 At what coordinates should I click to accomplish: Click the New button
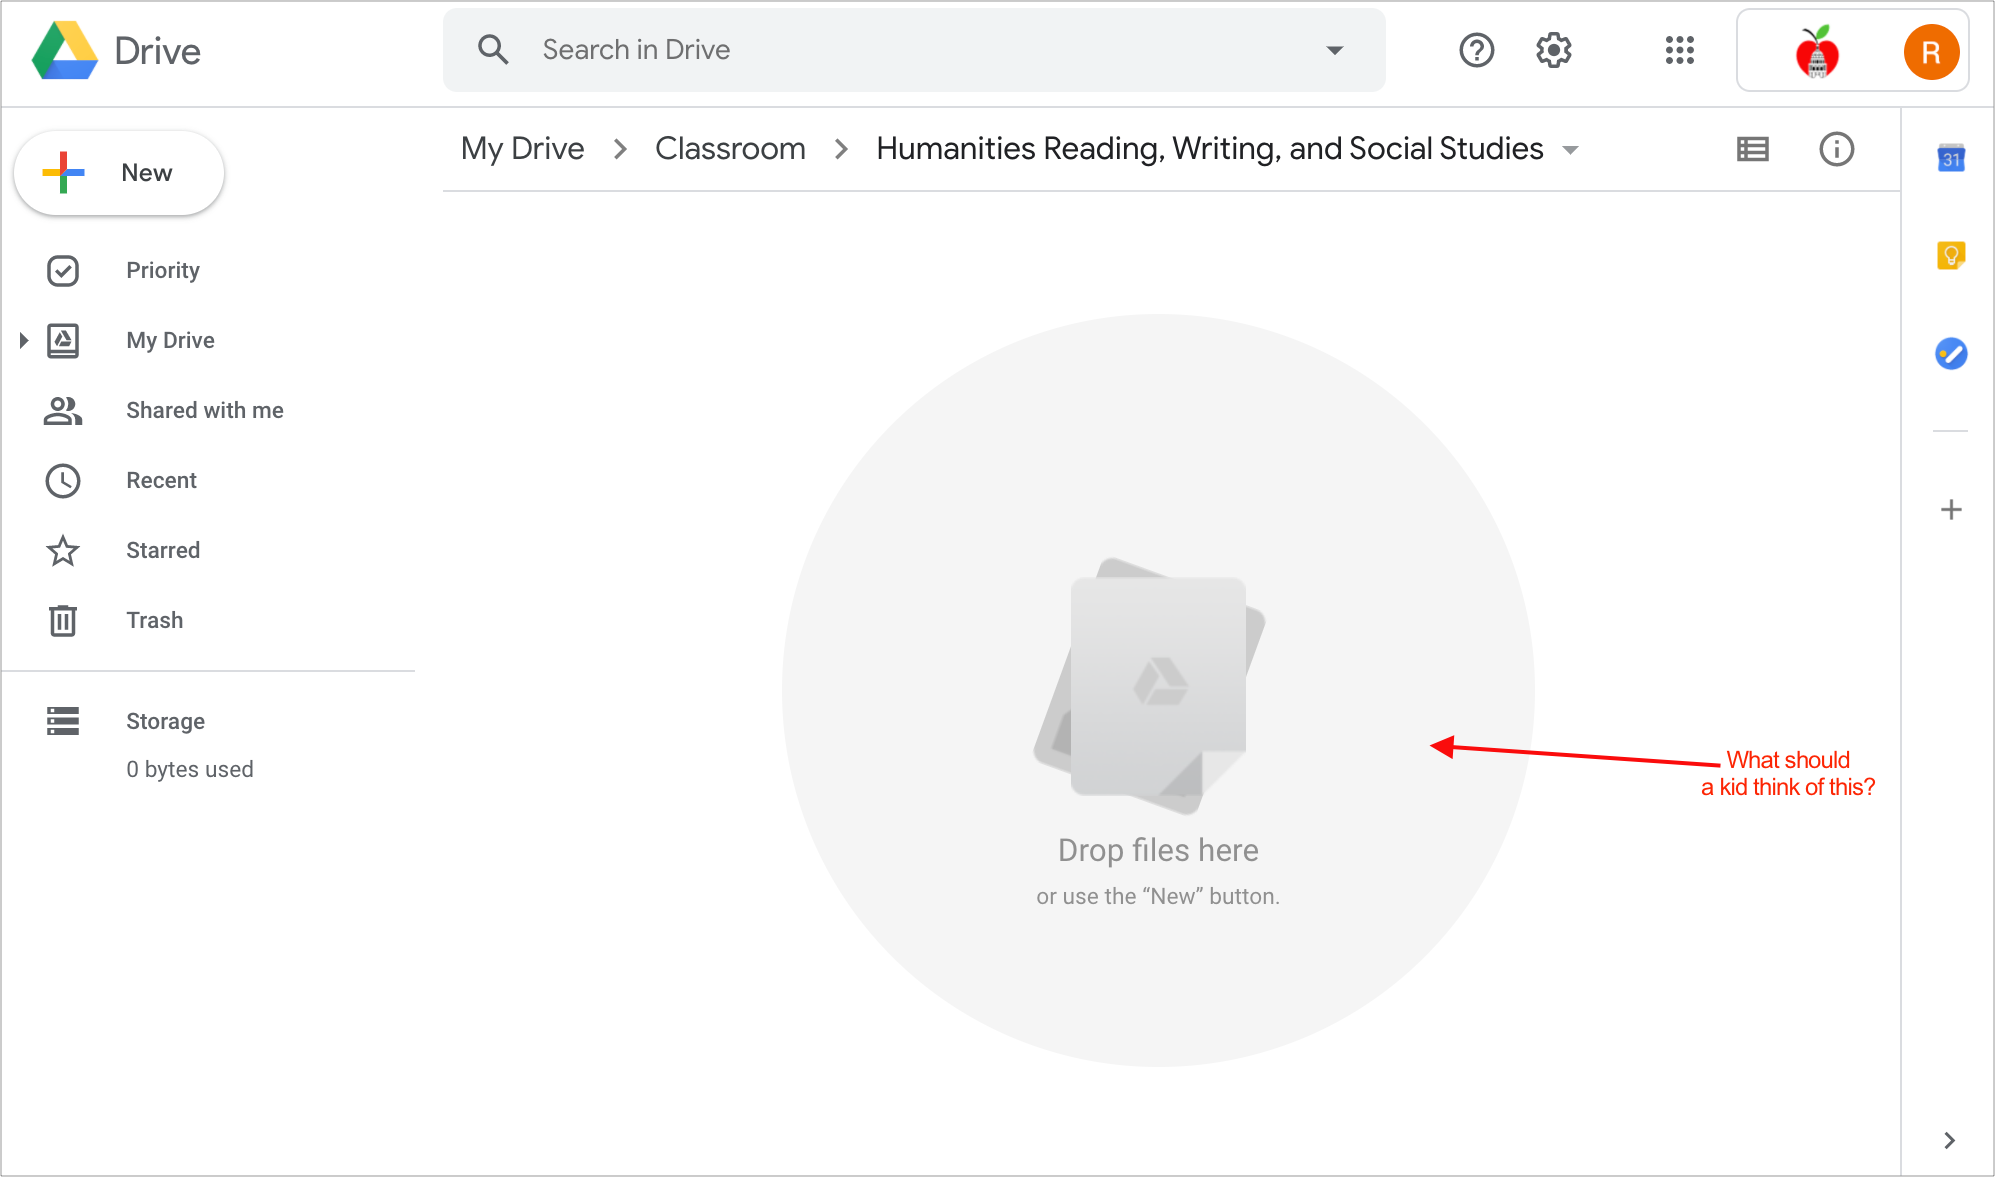coord(119,173)
